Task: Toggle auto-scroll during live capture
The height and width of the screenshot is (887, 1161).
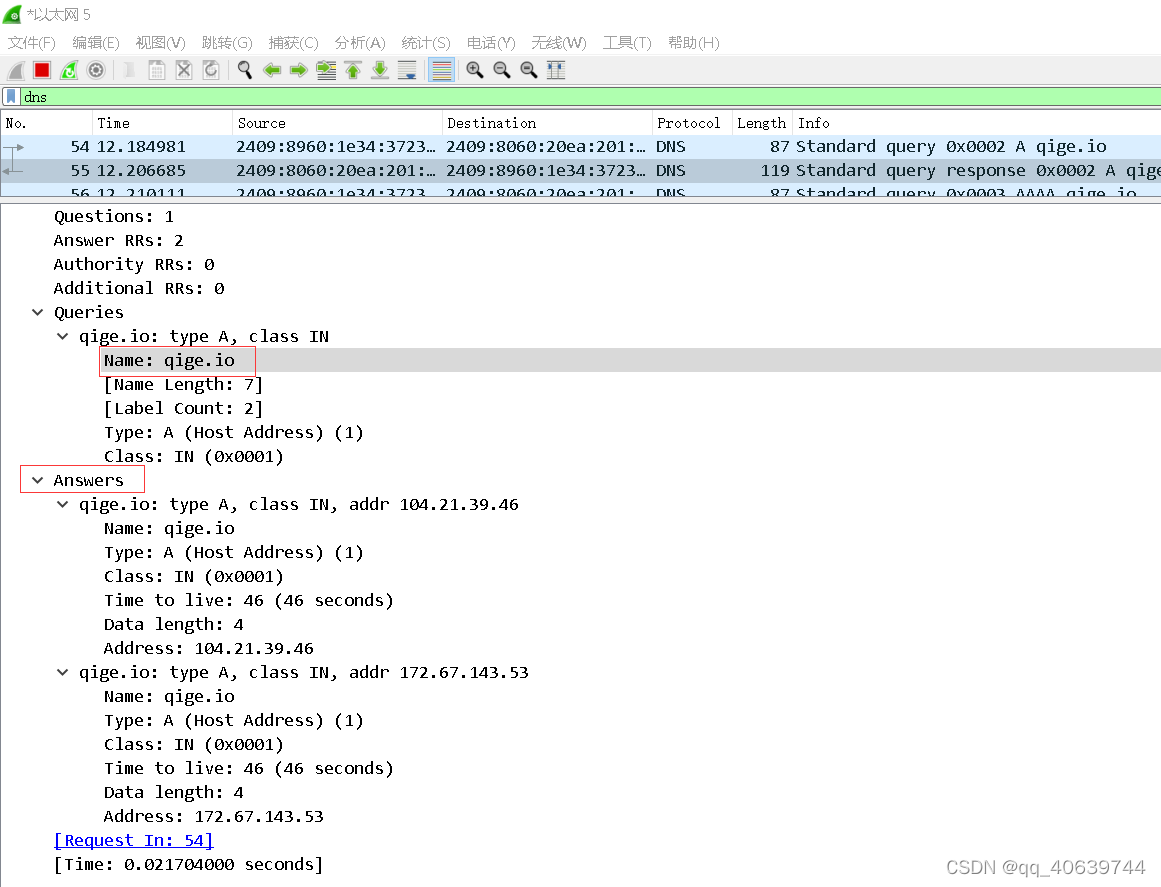Action: click(406, 70)
